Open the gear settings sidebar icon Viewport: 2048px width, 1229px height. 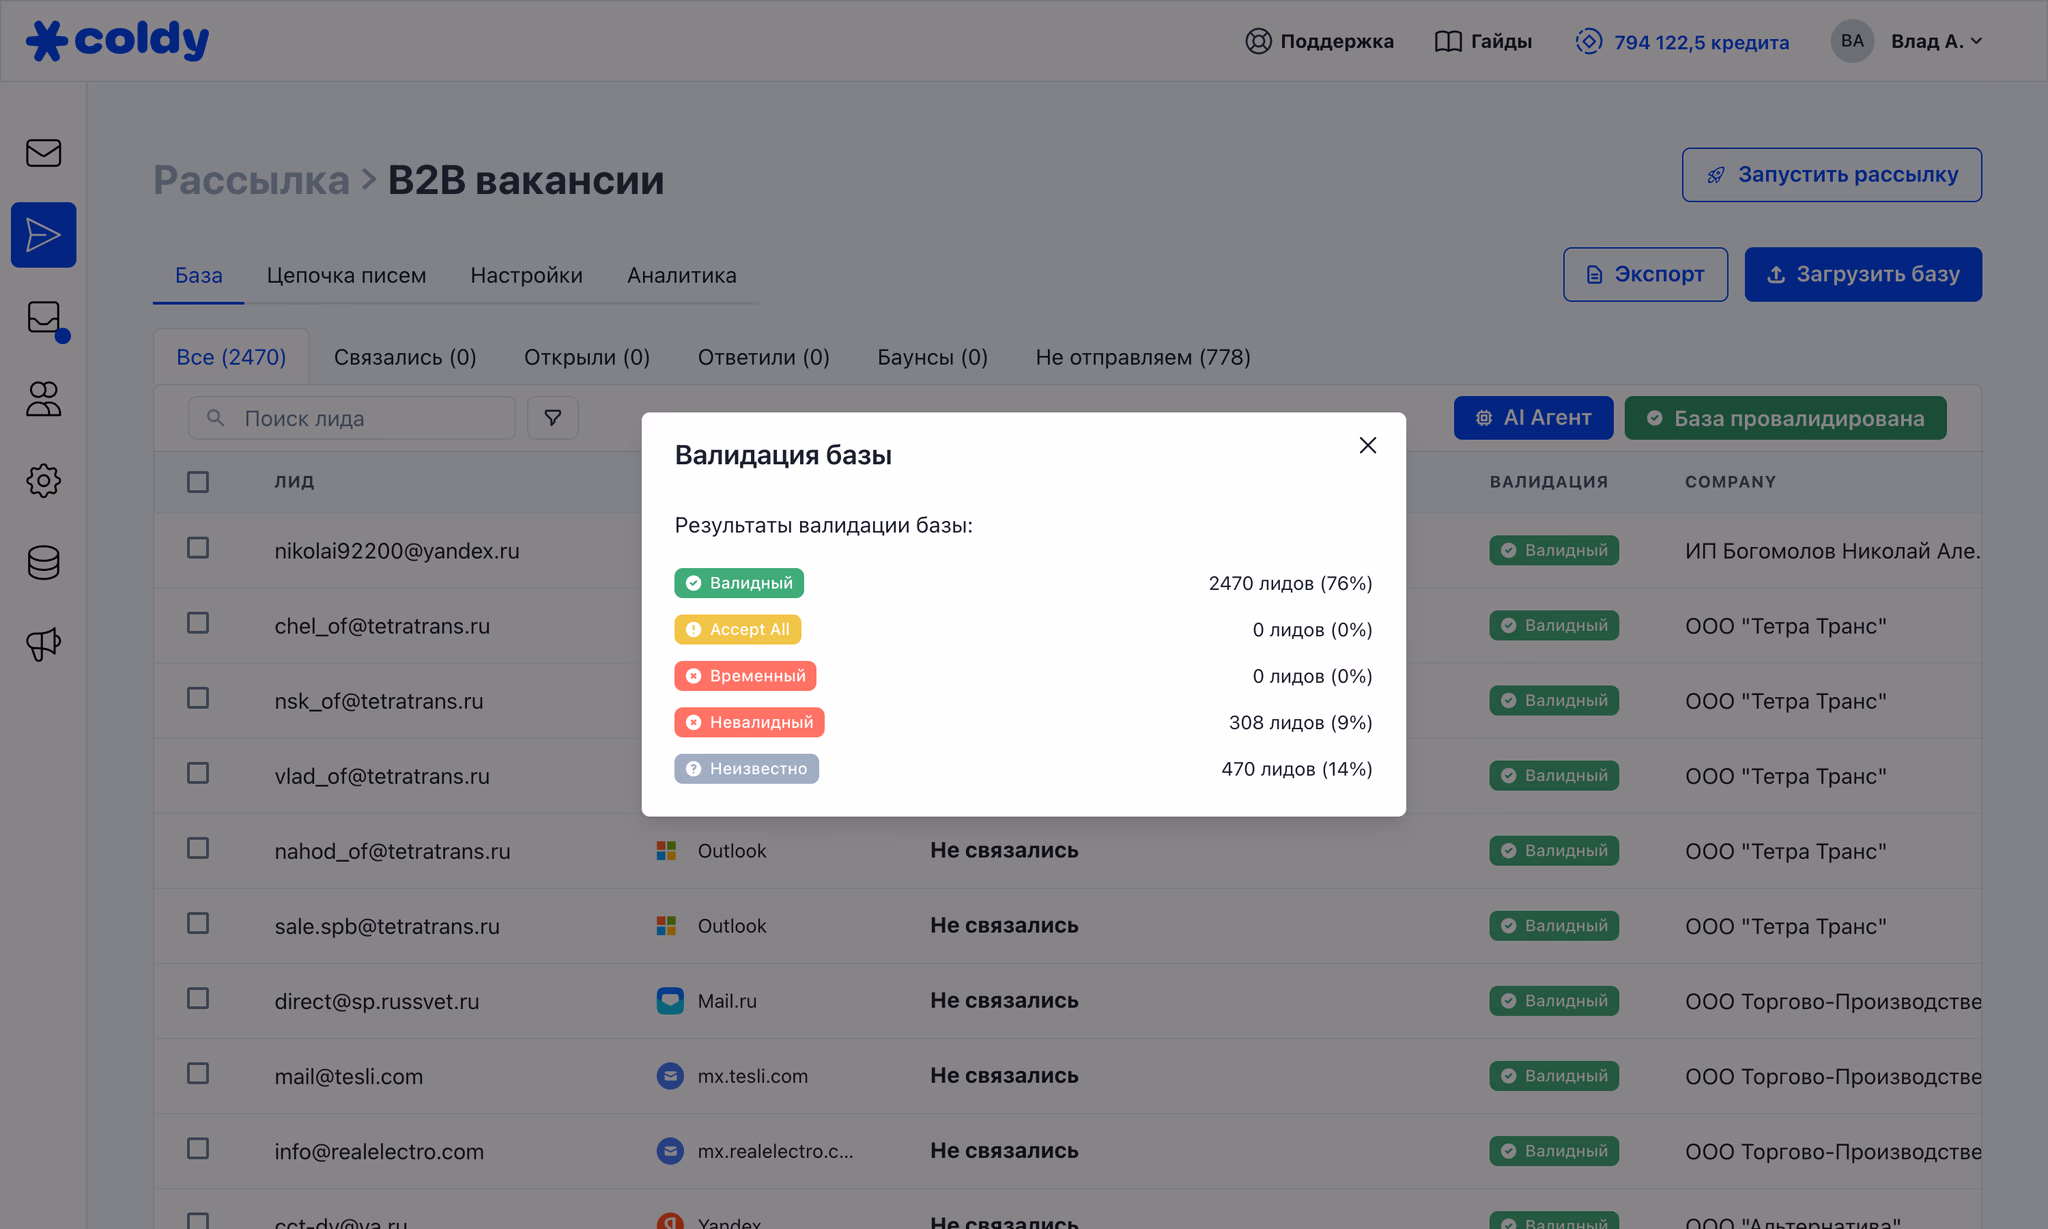click(43, 481)
